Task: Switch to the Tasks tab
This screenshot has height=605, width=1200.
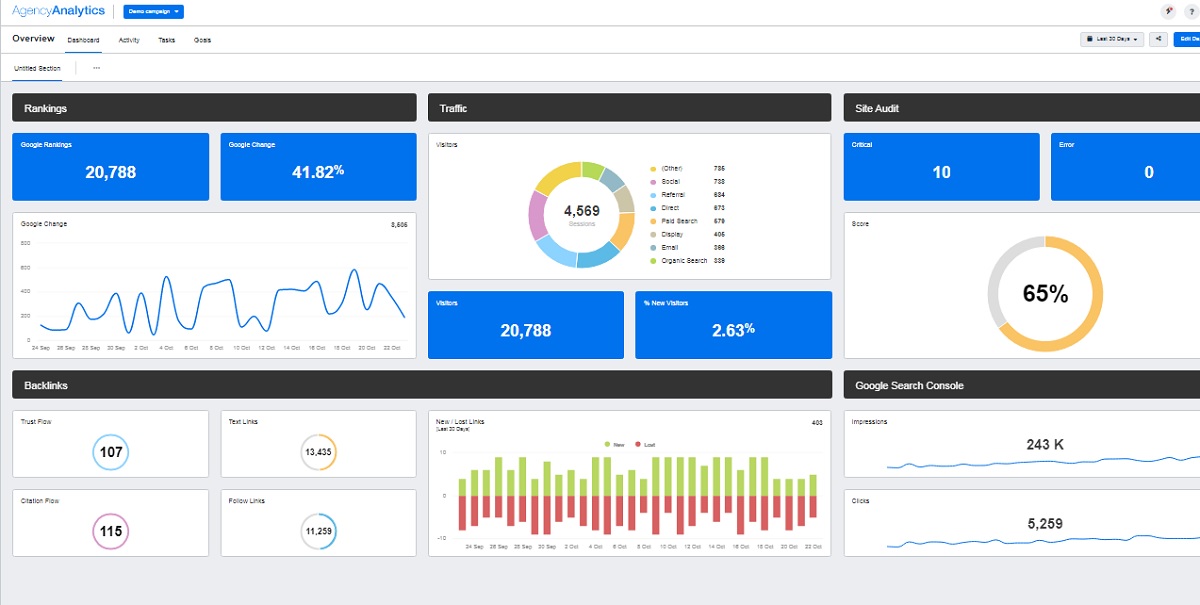Action: [x=167, y=40]
